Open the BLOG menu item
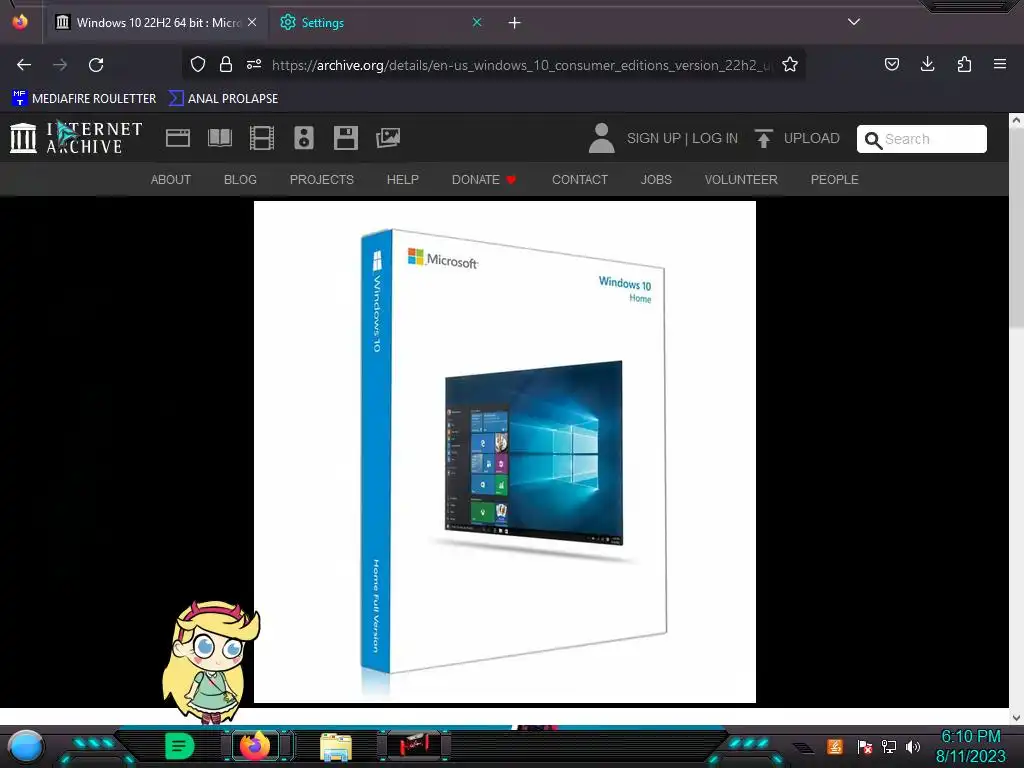Image resolution: width=1024 pixels, height=768 pixels. (x=240, y=180)
